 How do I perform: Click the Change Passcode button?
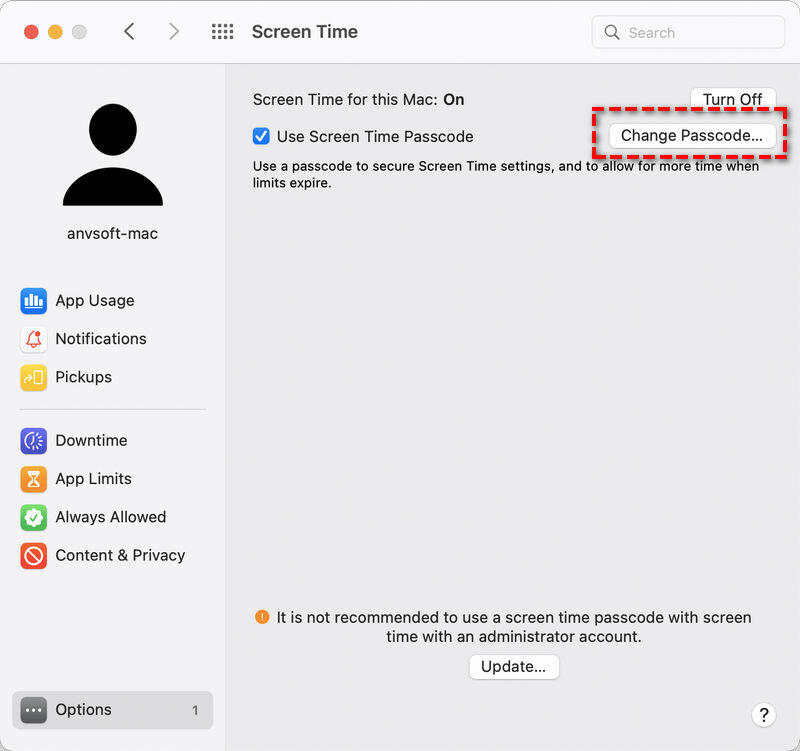click(691, 136)
